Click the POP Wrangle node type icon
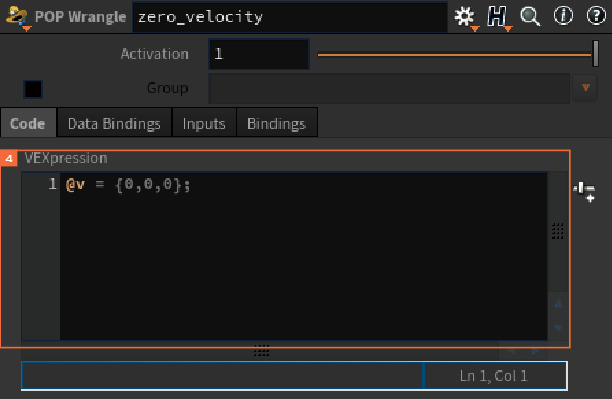Viewport: 612px width, 399px height. coord(17,17)
